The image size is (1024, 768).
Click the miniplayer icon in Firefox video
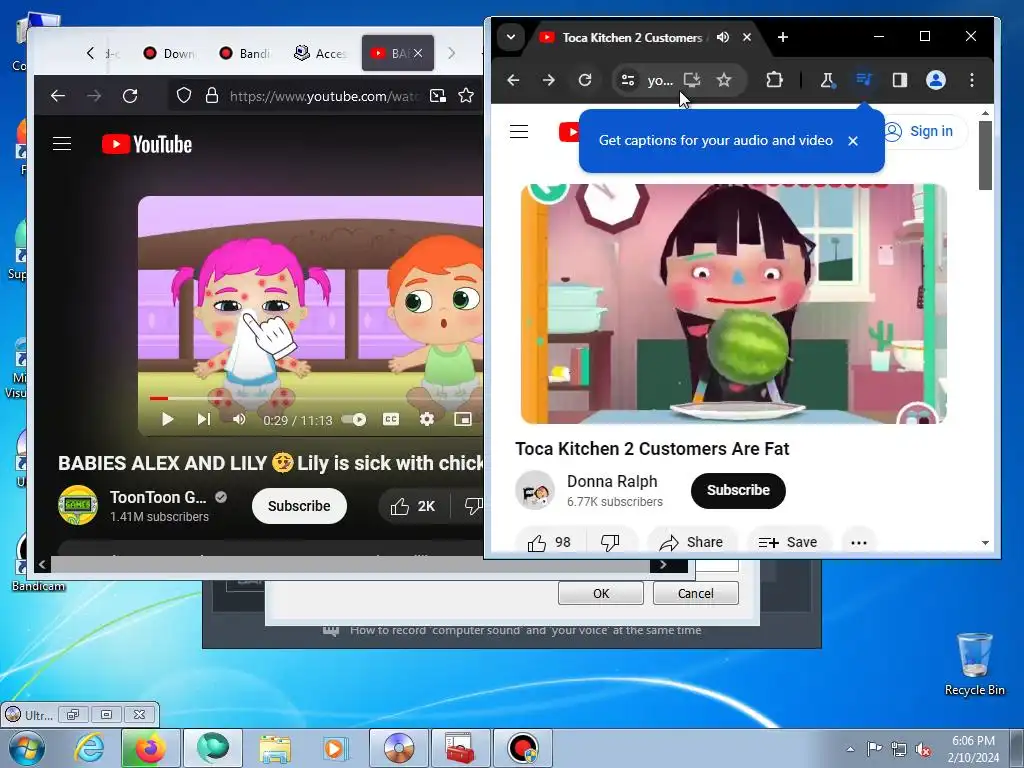tap(462, 419)
